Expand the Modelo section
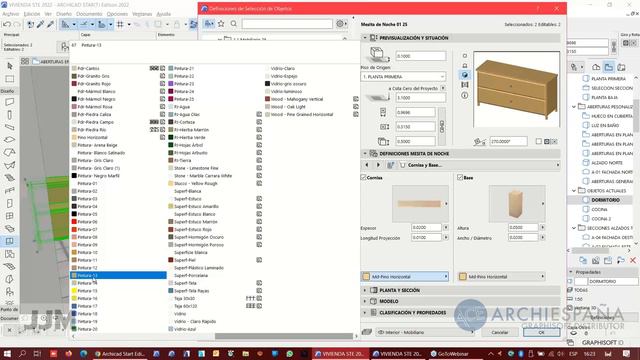This screenshot has height=360, width=640. 365,301
